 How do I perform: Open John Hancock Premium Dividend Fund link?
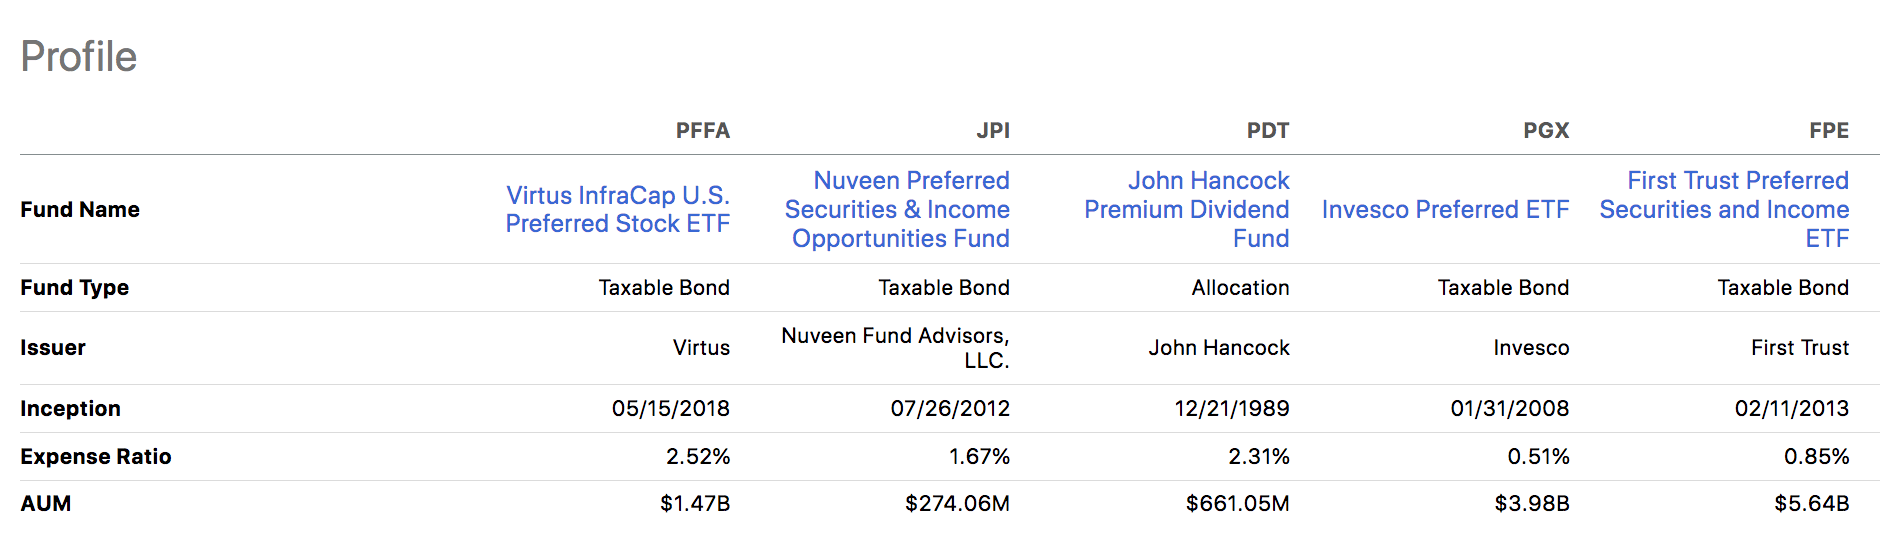tap(1187, 209)
